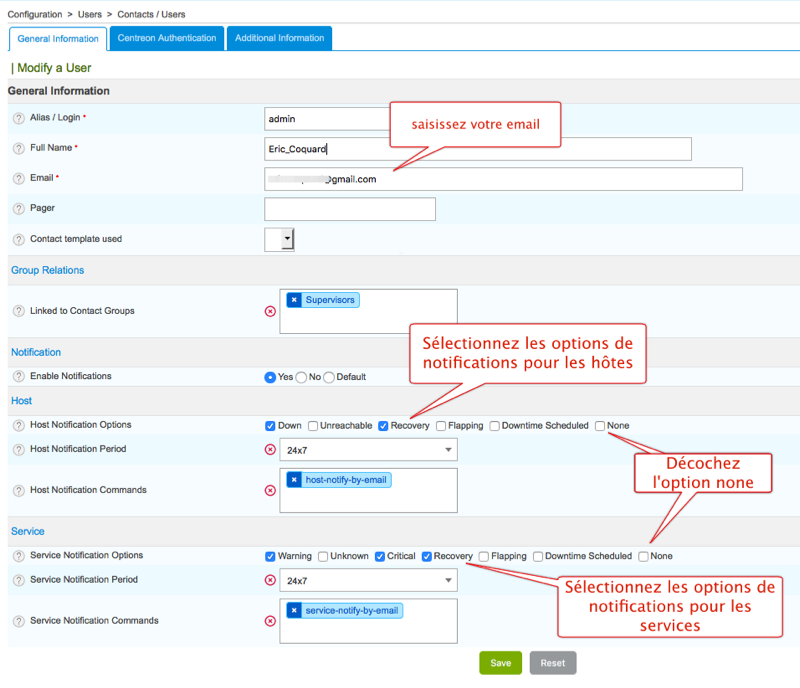This screenshot has height=688, width=800.
Task: Click the green Save button
Action: (500, 663)
